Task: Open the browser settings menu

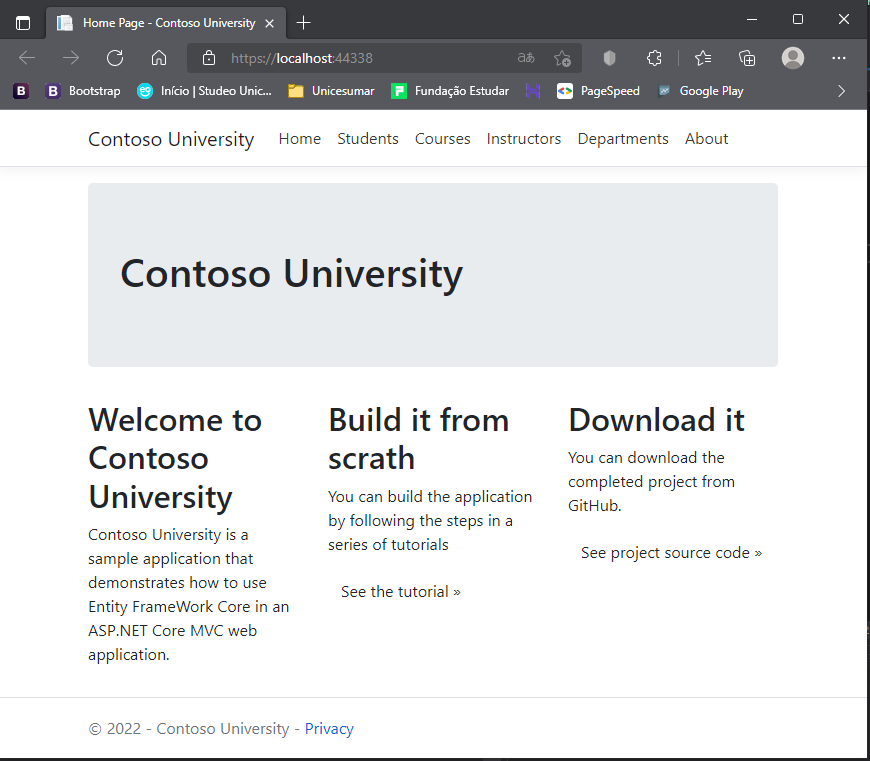Action: (x=839, y=58)
